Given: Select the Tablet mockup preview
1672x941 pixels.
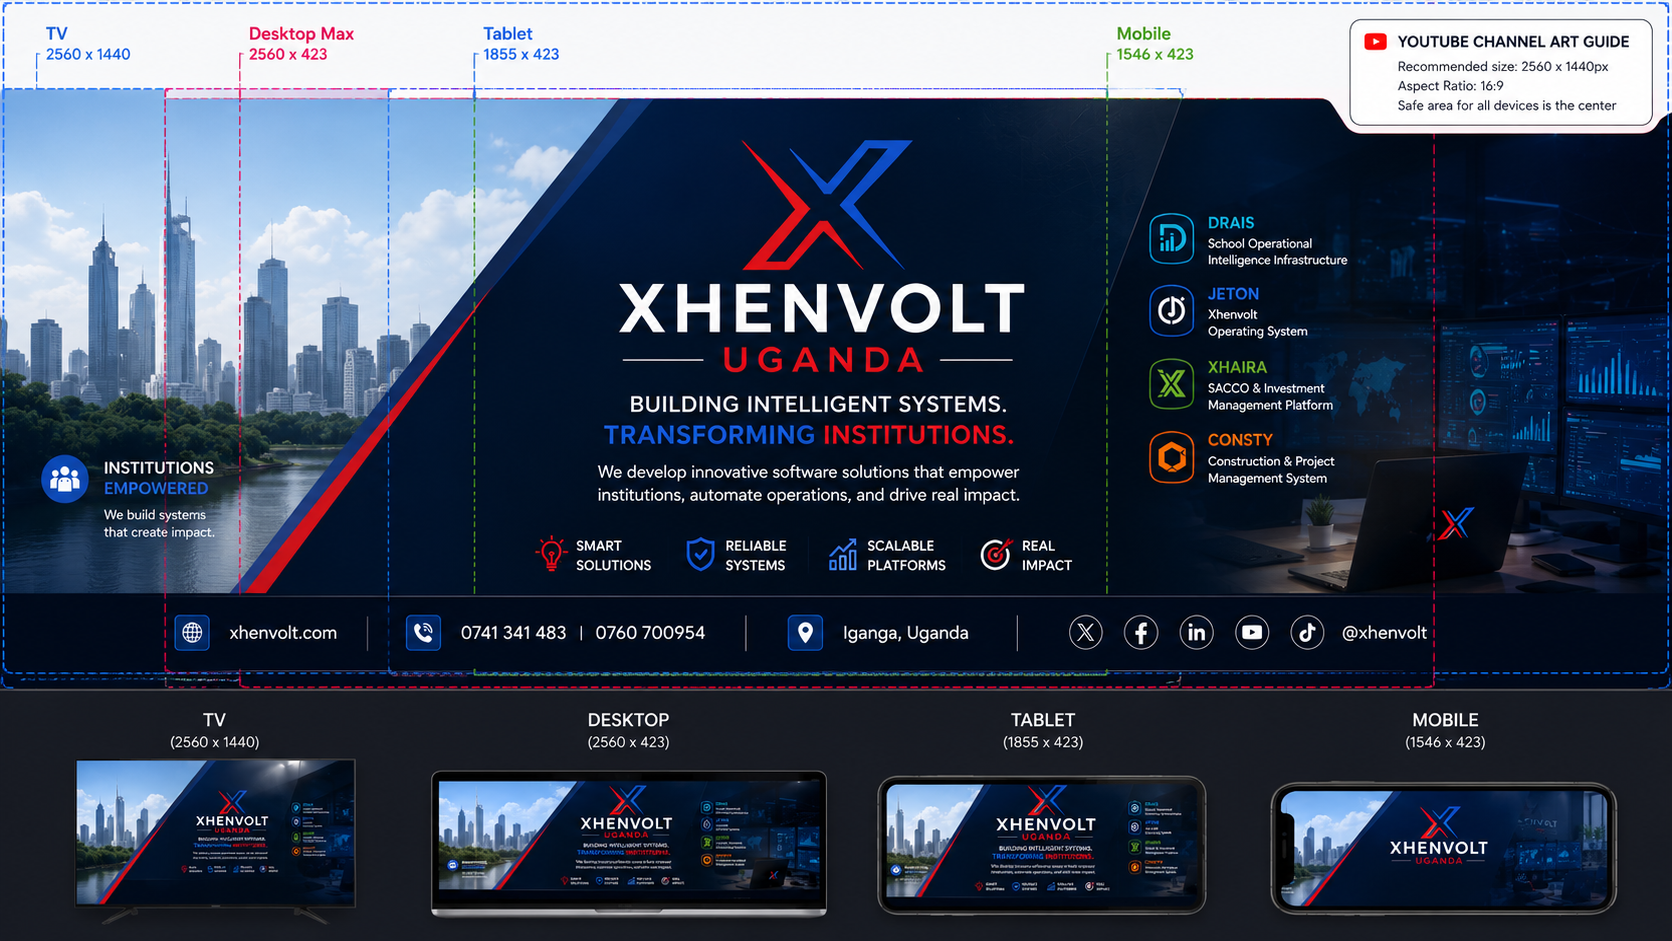Looking at the screenshot, I should pyautogui.click(x=1042, y=845).
